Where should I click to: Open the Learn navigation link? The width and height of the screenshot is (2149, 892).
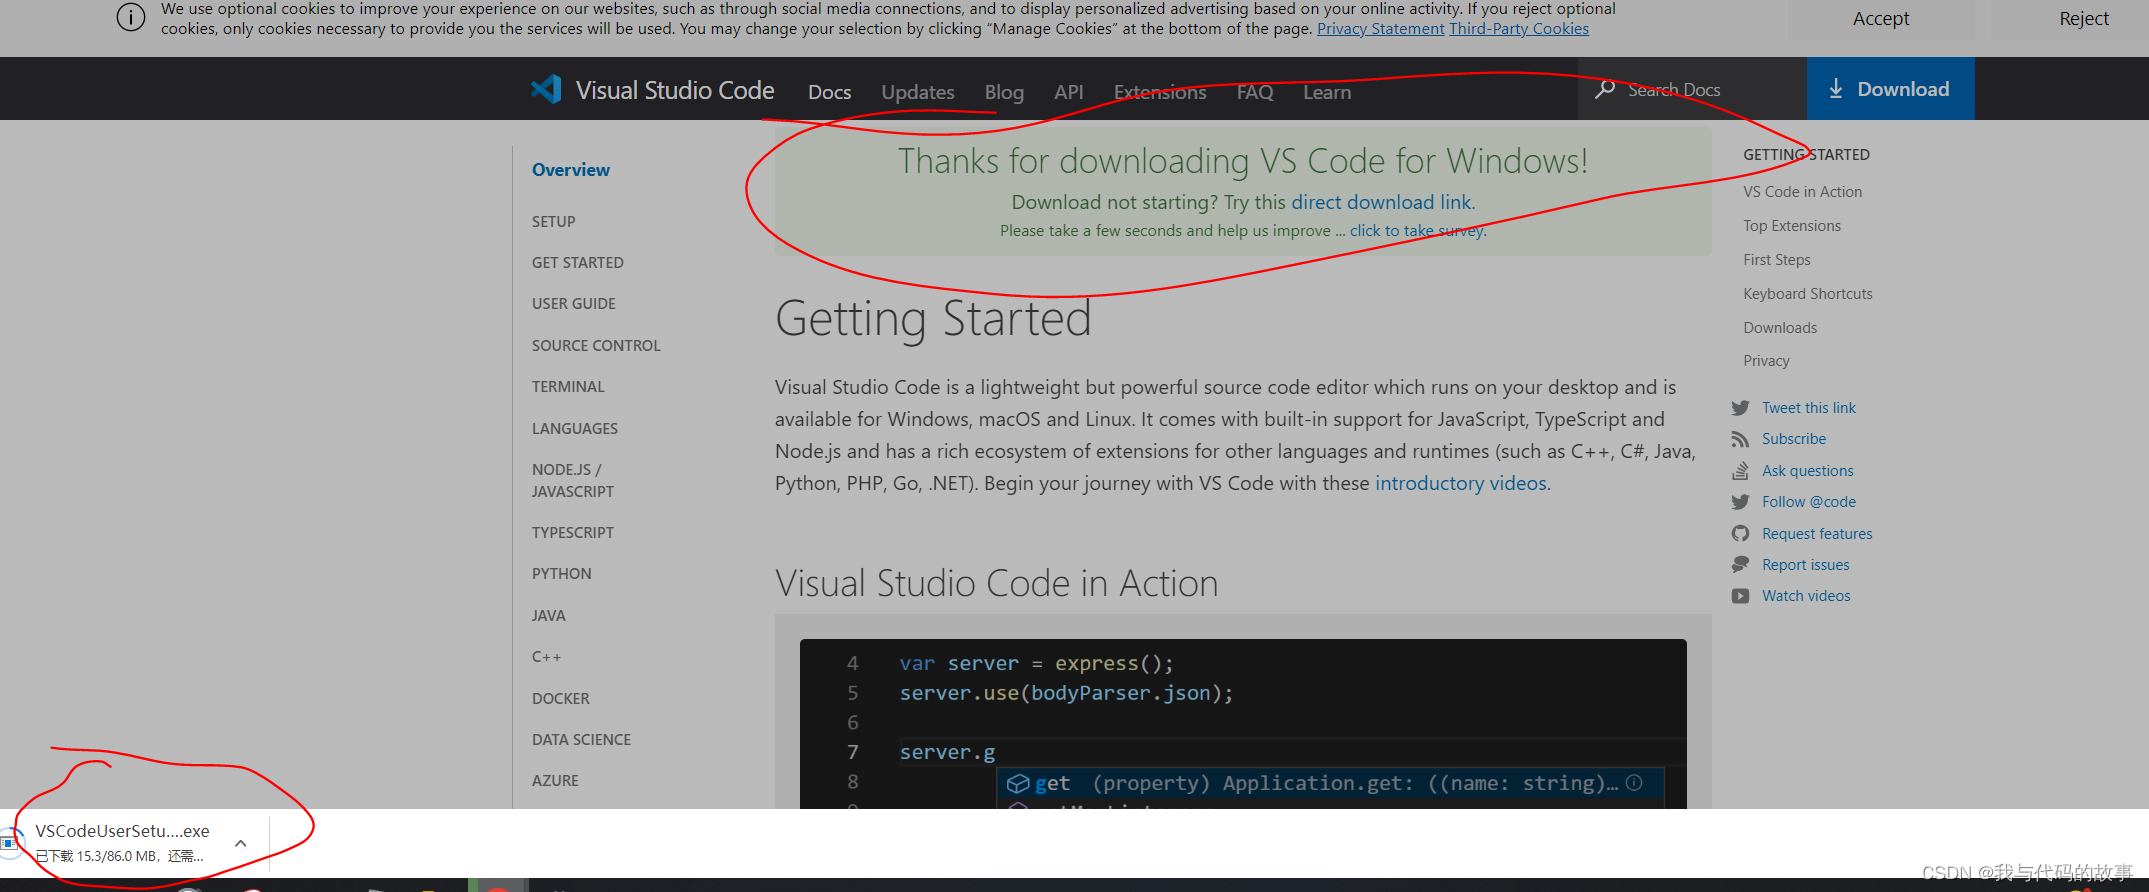tap(1327, 92)
